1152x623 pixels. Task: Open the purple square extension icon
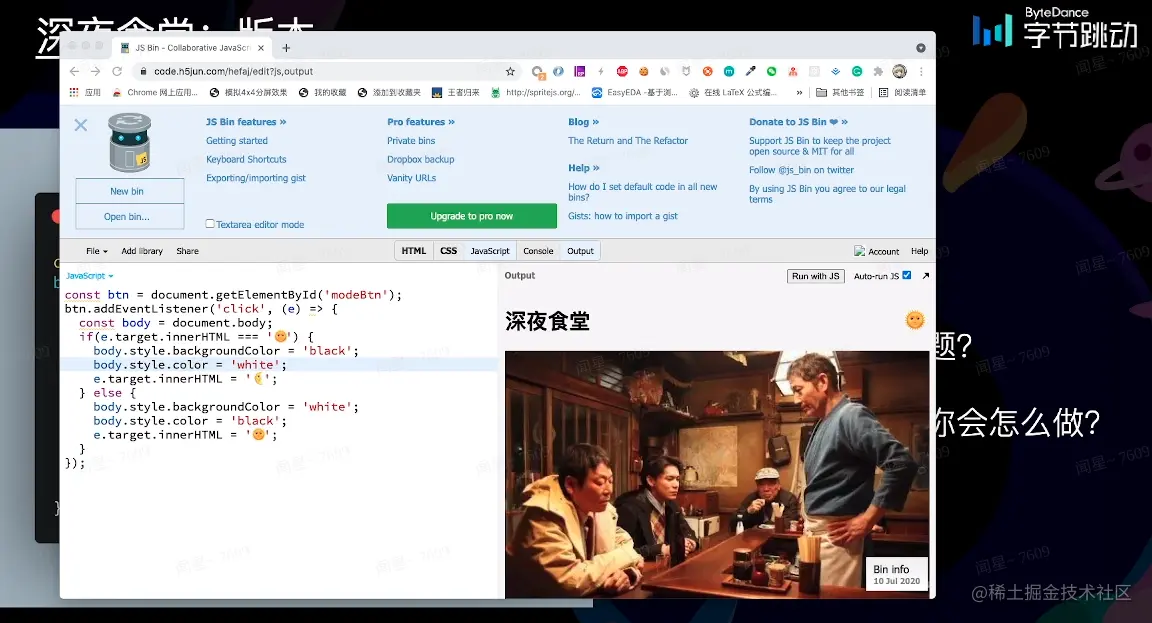click(x=580, y=71)
